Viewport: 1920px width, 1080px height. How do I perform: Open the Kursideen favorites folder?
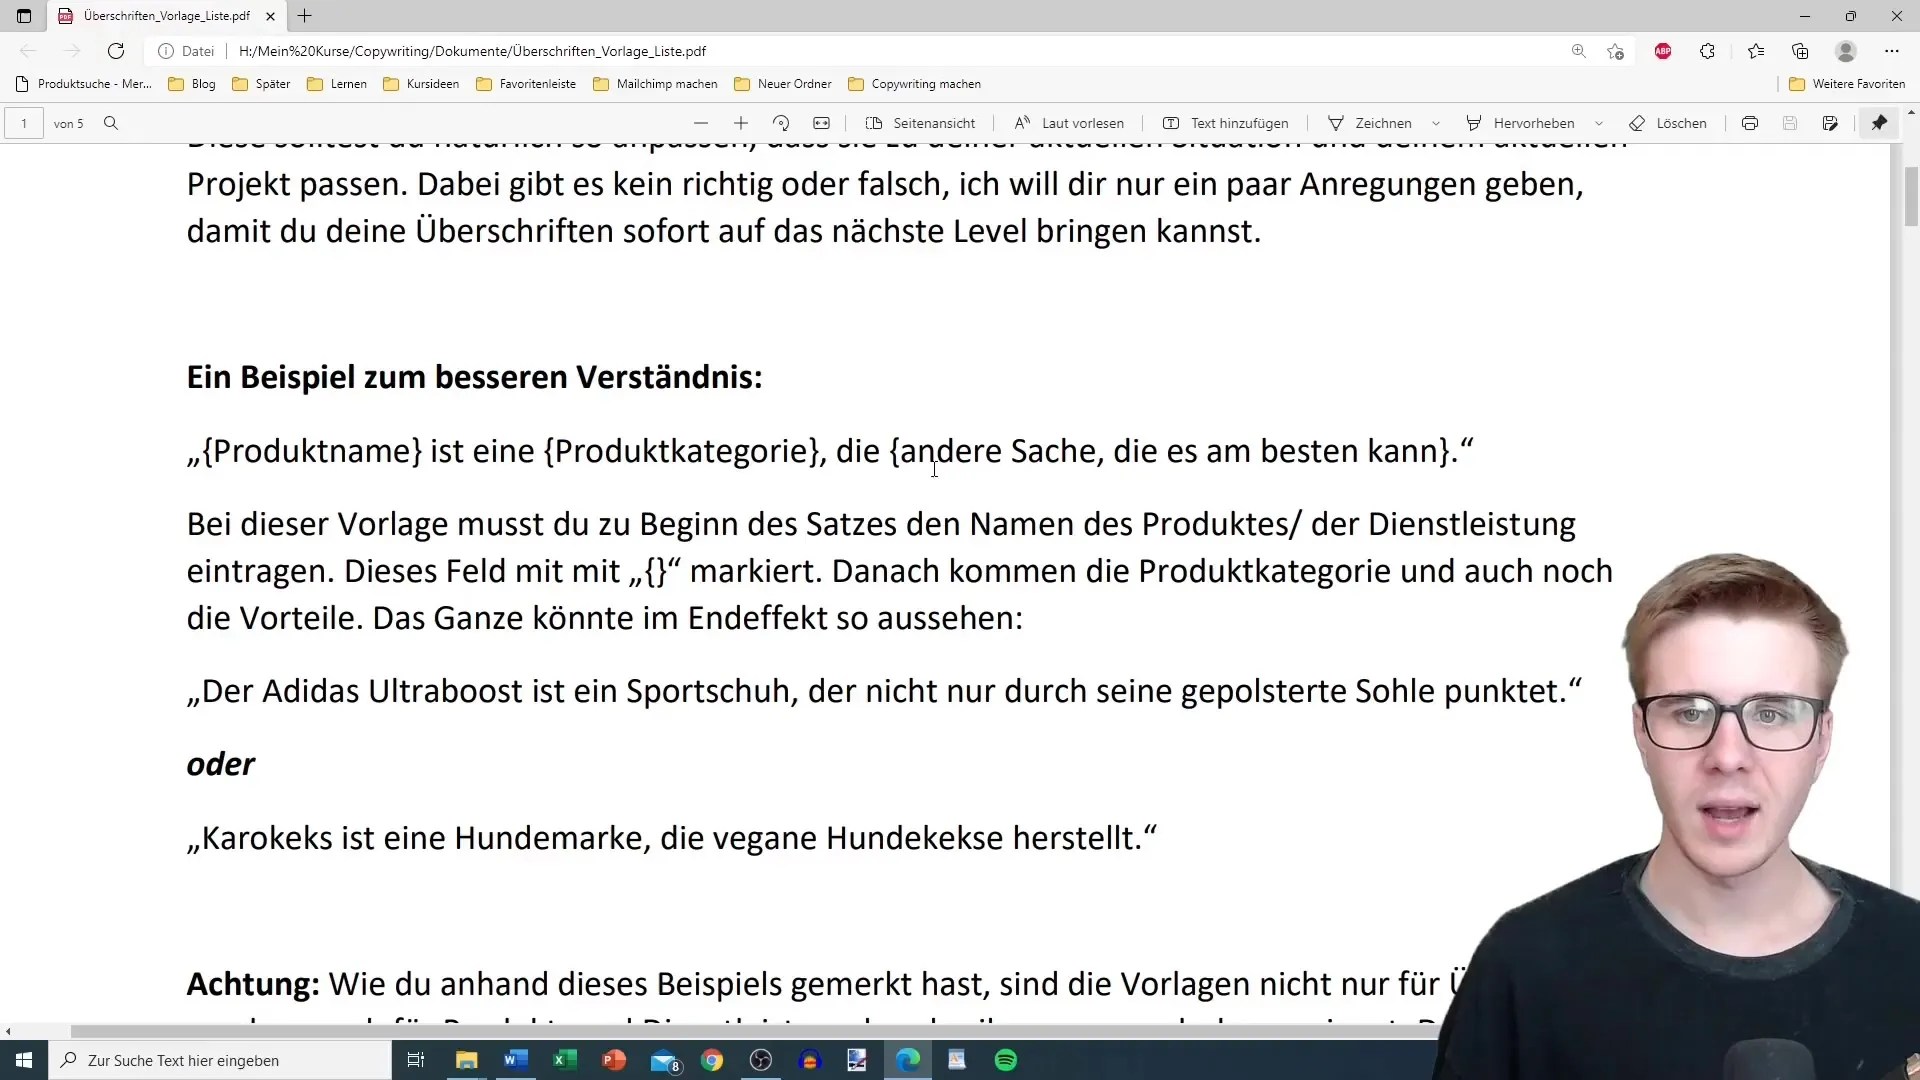[x=421, y=84]
